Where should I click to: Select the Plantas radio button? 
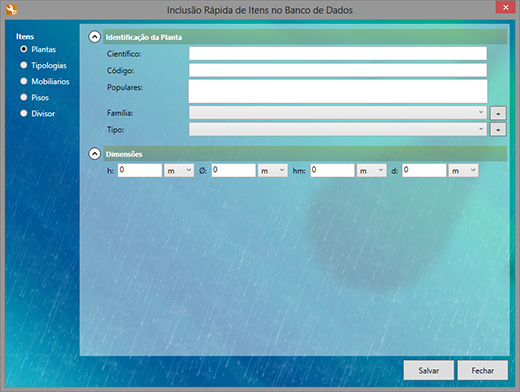[x=24, y=49]
